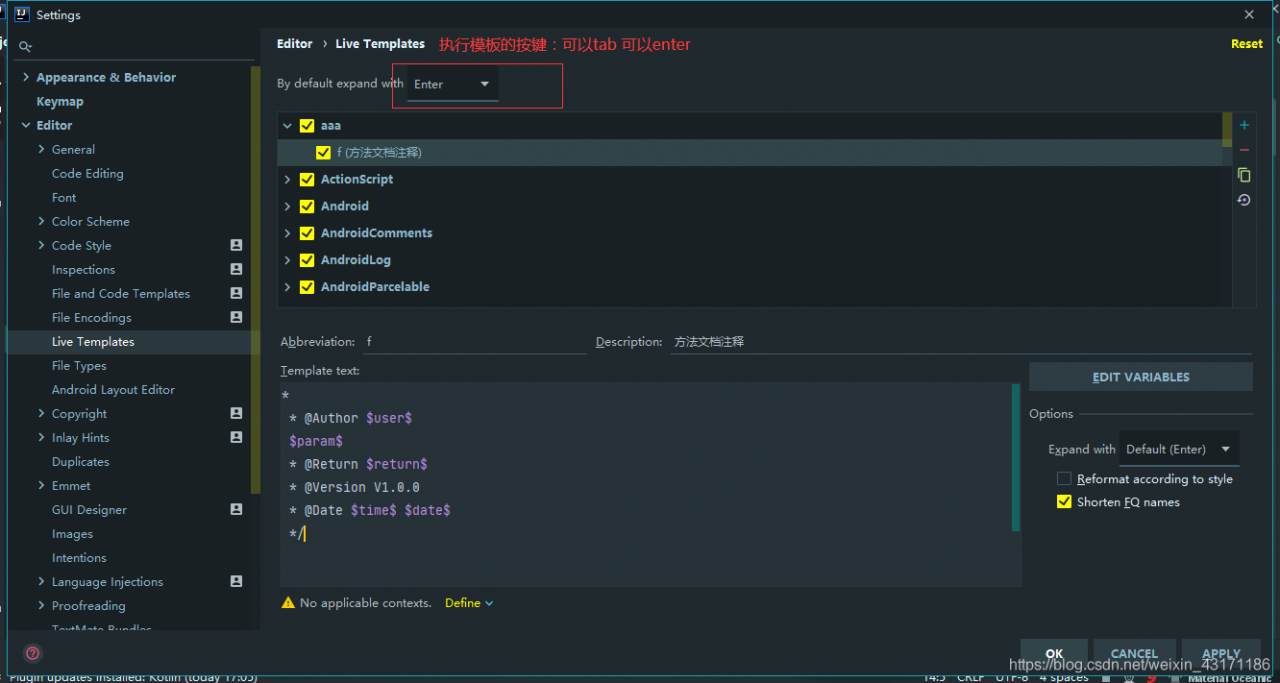Open the Intentions settings page

click(x=79, y=557)
